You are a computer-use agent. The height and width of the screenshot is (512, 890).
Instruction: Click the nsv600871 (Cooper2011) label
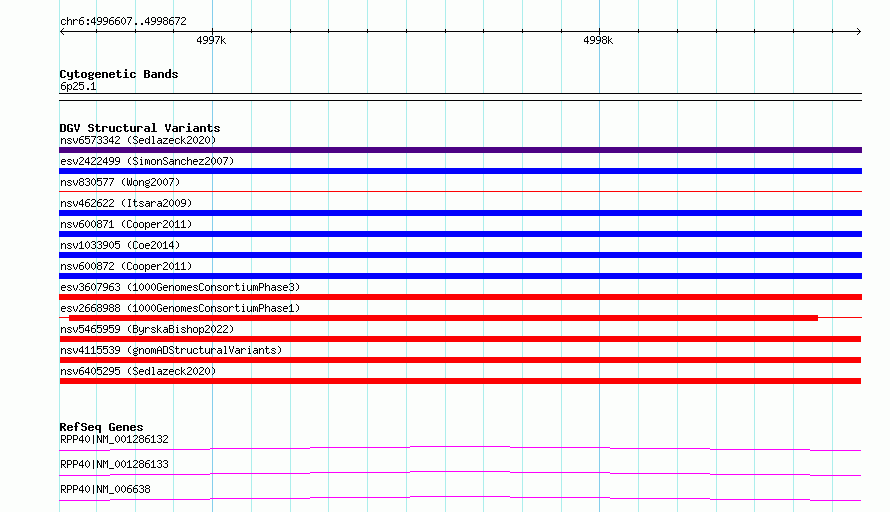[x=126, y=224]
